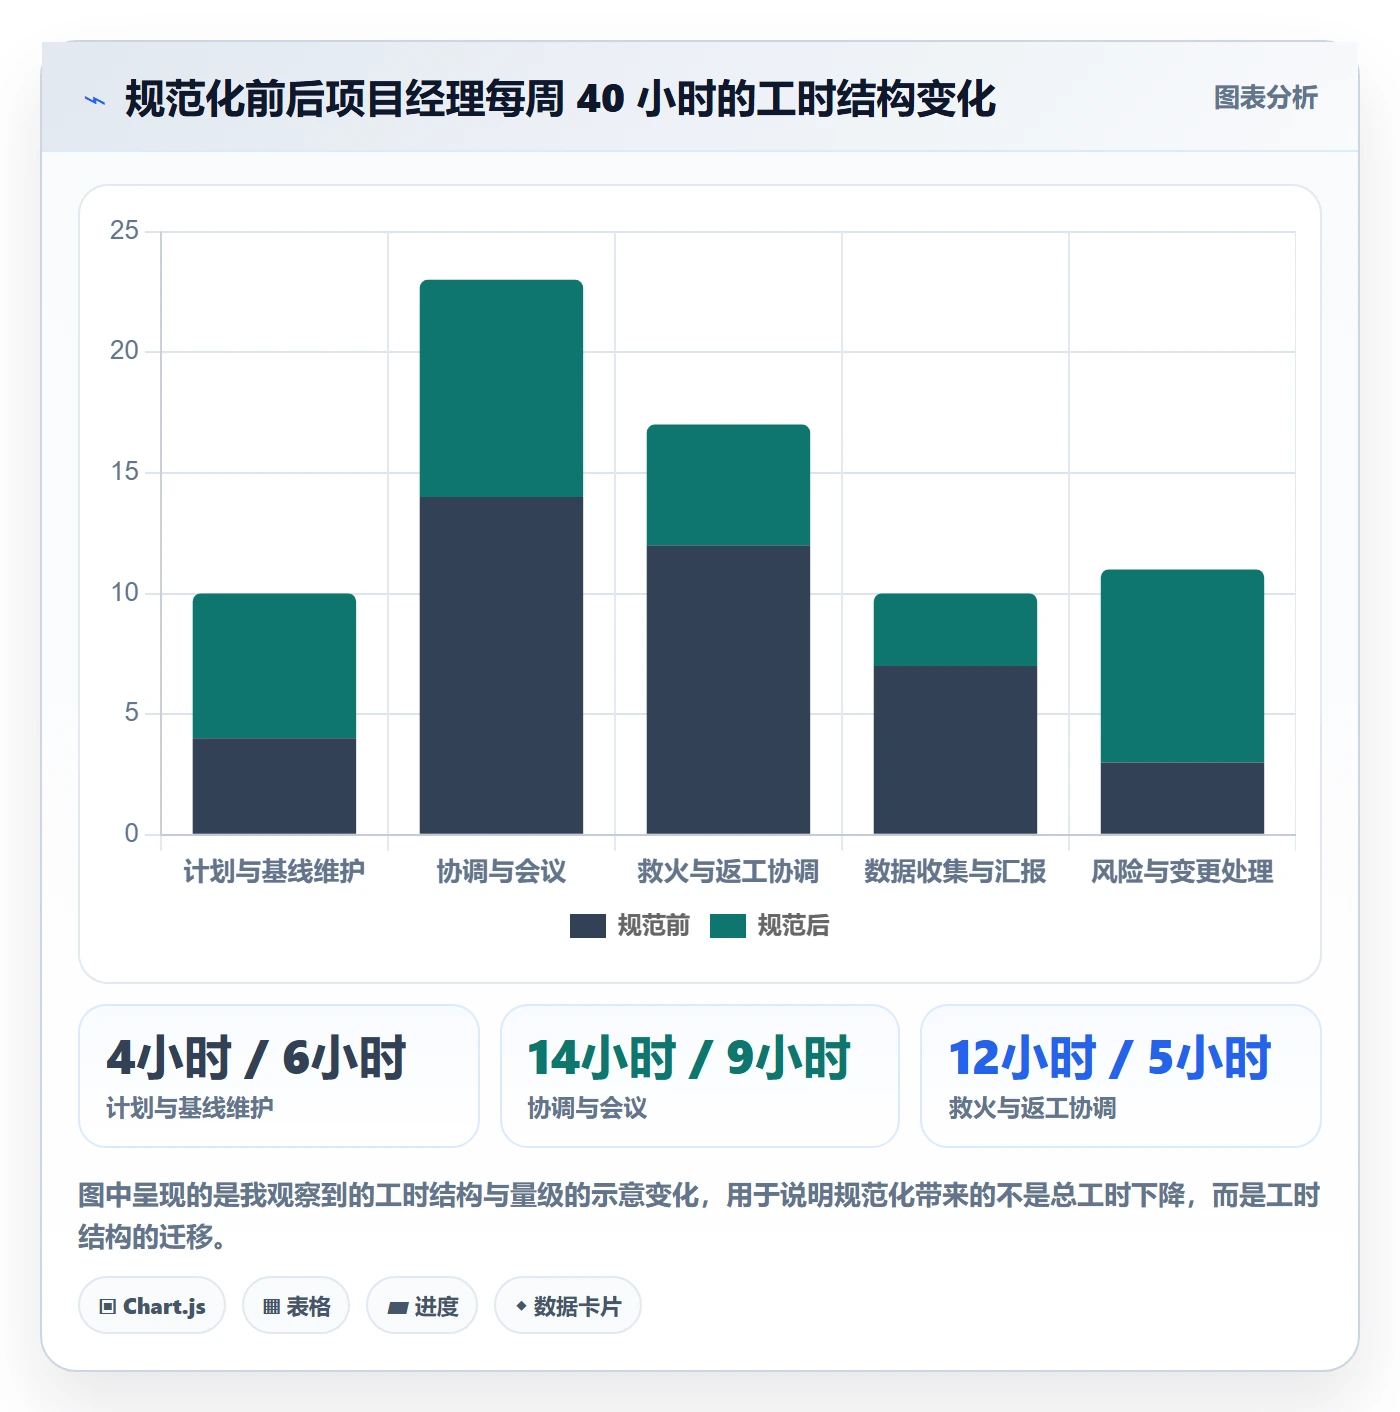Click the card caption 救火与返工协调
The image size is (1400, 1412).
point(1032,1108)
